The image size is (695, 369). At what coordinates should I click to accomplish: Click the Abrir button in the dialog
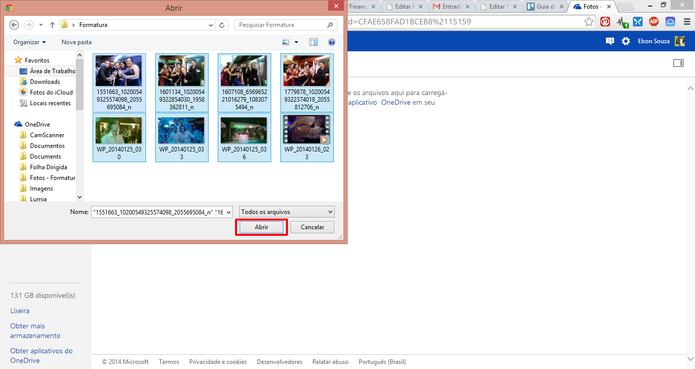pyautogui.click(x=262, y=227)
